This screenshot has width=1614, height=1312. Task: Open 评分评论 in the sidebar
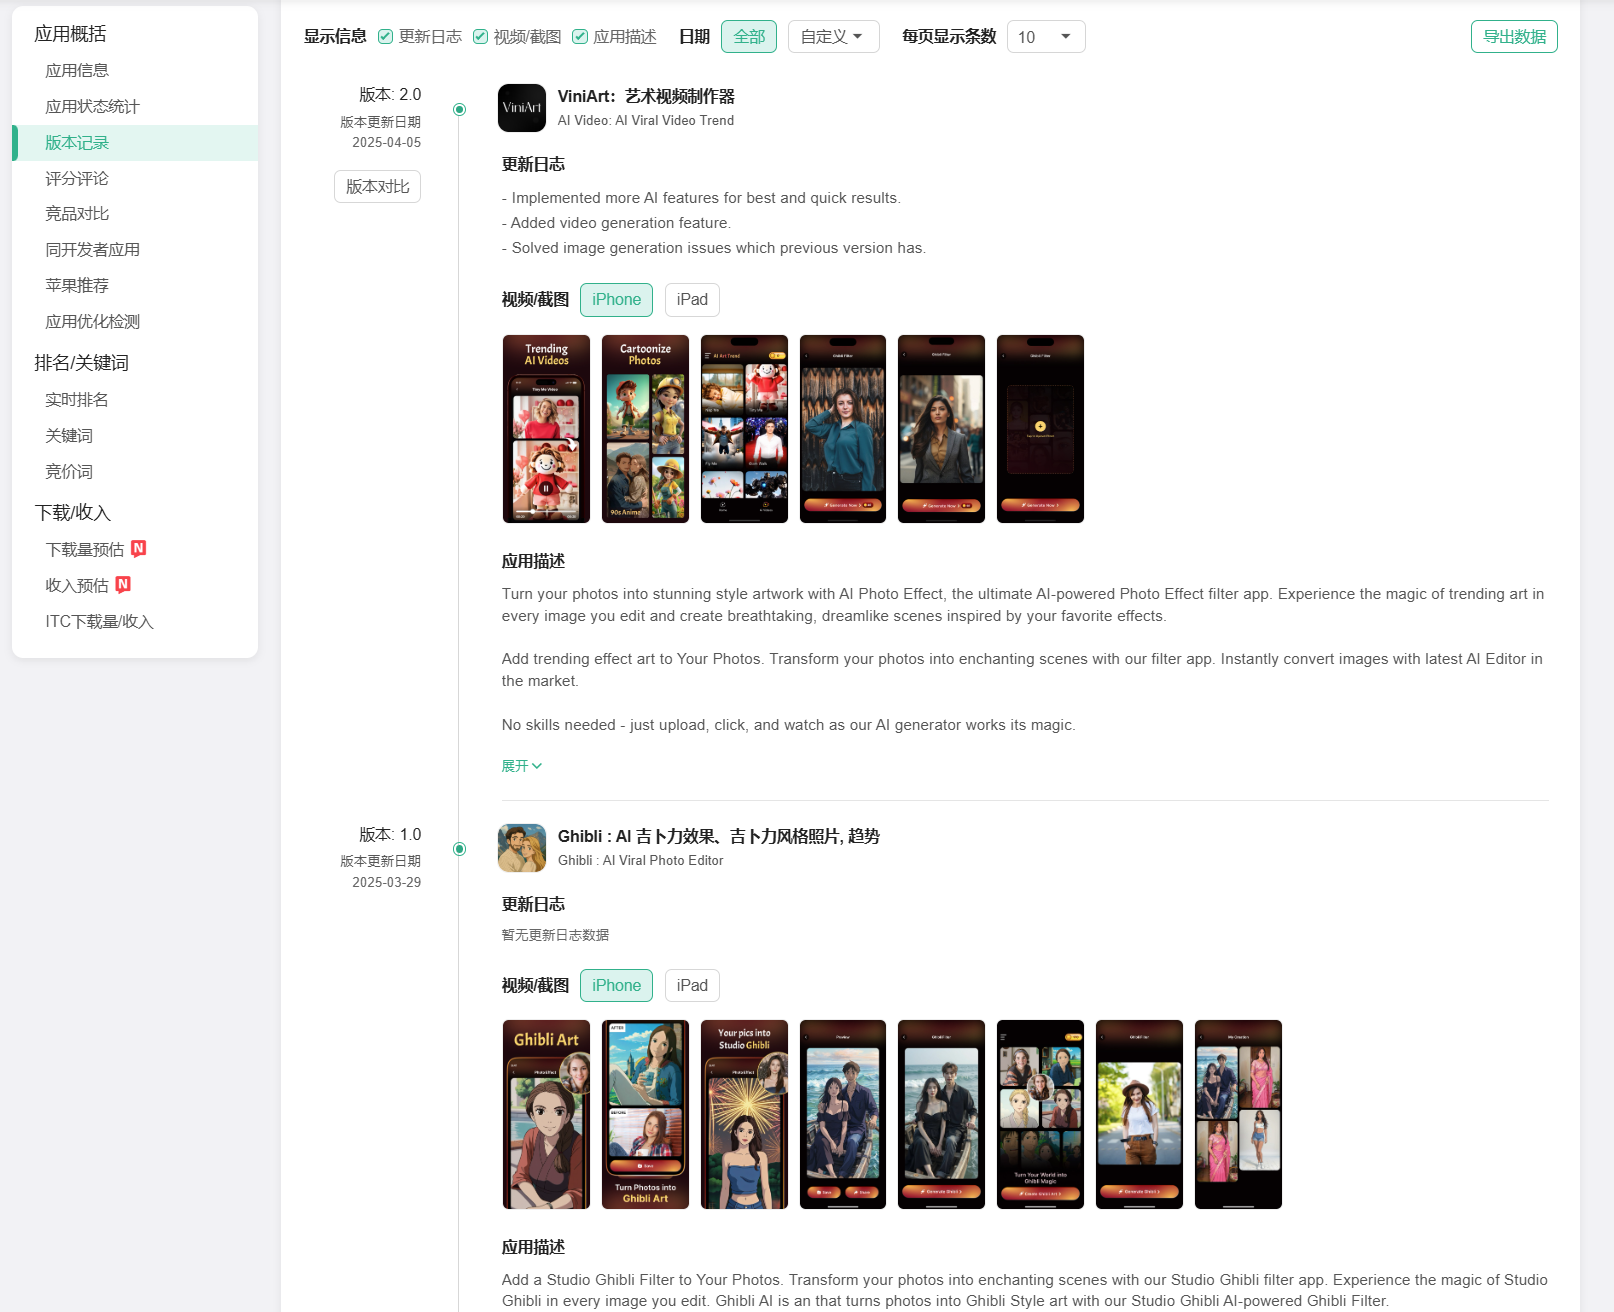click(77, 178)
